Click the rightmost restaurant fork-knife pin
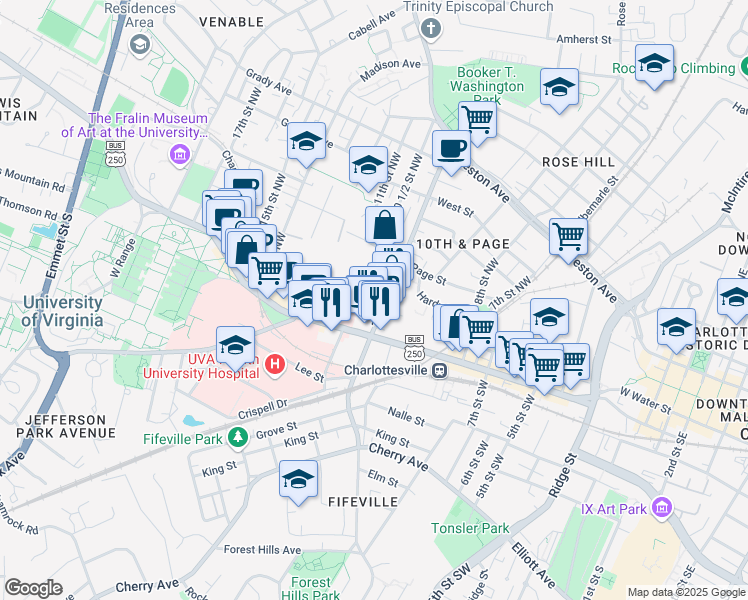Image resolution: width=748 pixels, height=600 pixels. tap(380, 303)
